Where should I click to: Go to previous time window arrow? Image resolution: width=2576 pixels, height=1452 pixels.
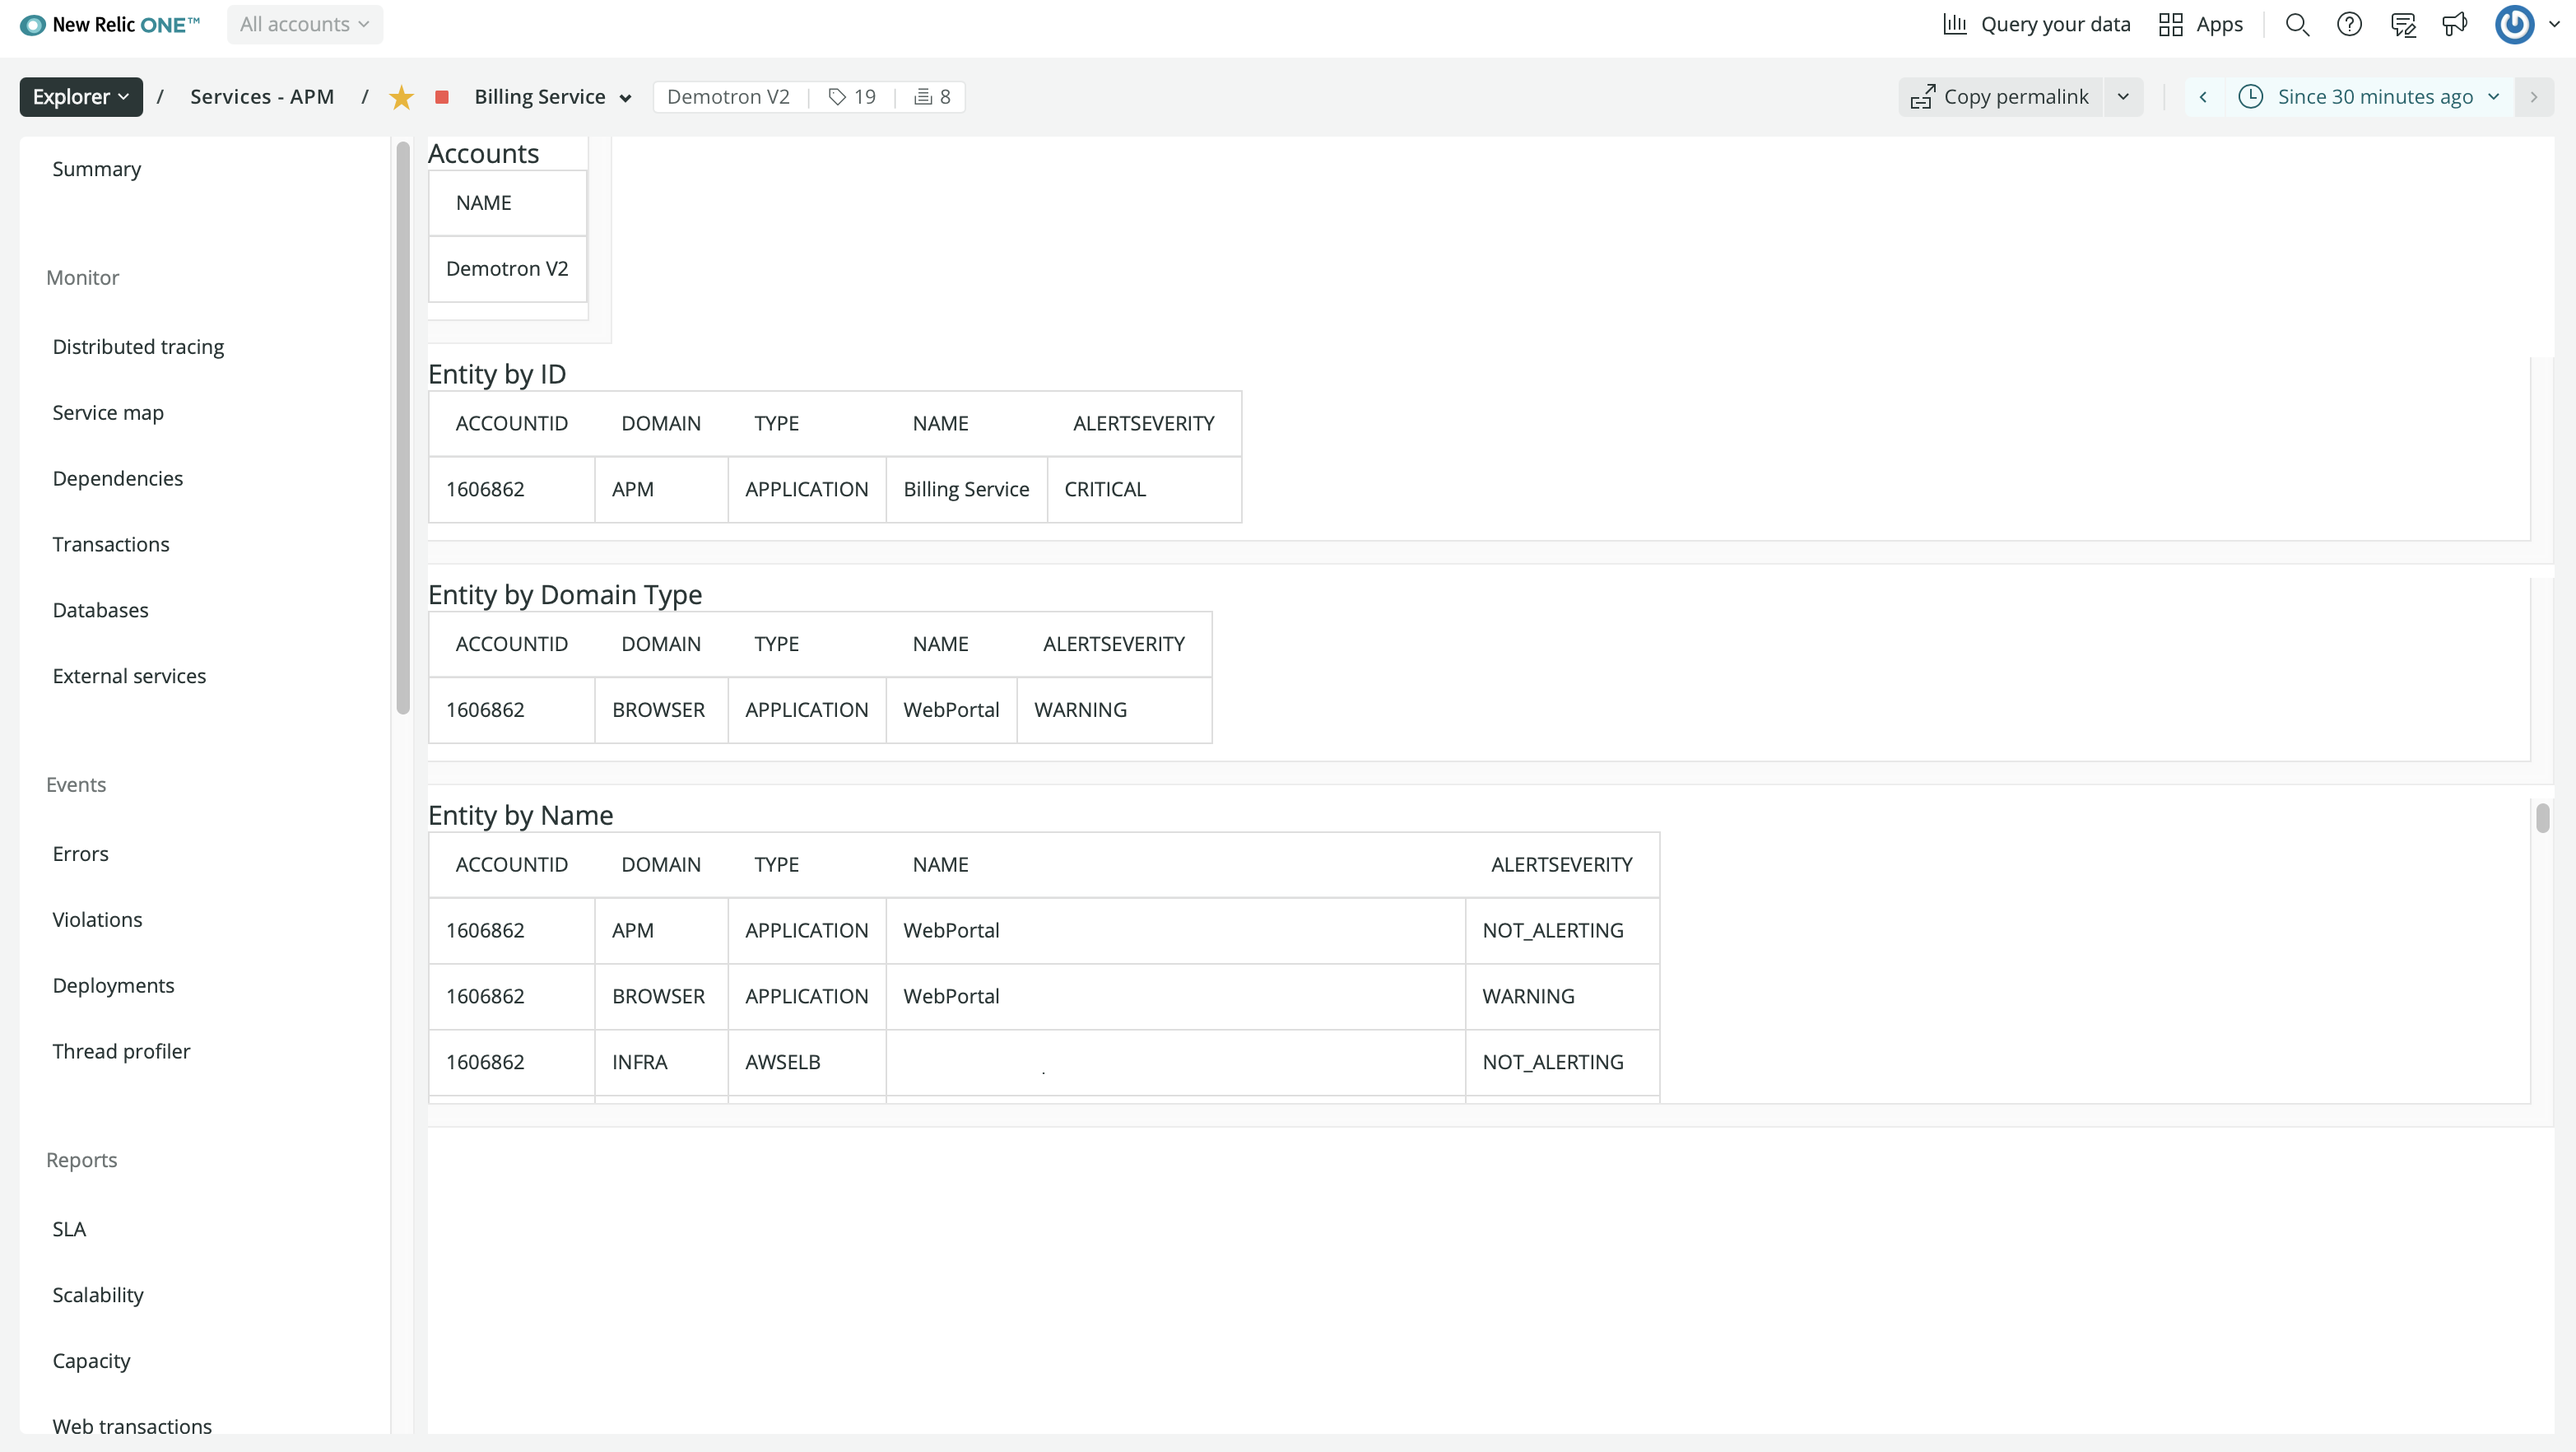(2203, 97)
